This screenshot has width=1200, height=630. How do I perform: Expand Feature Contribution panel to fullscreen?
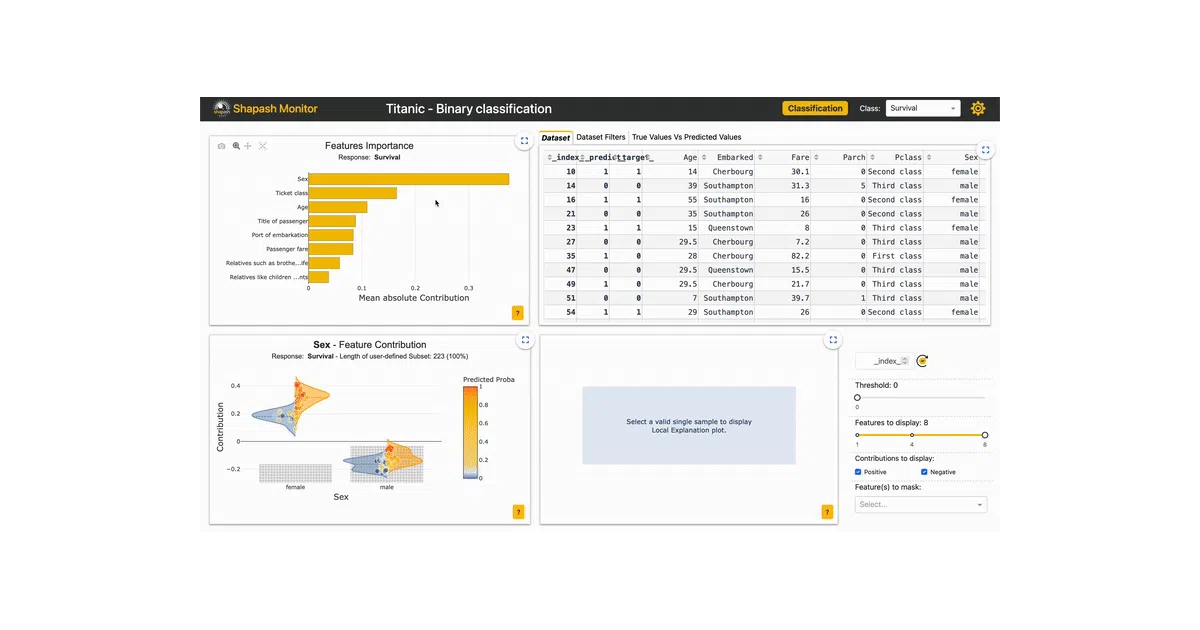[524, 340]
